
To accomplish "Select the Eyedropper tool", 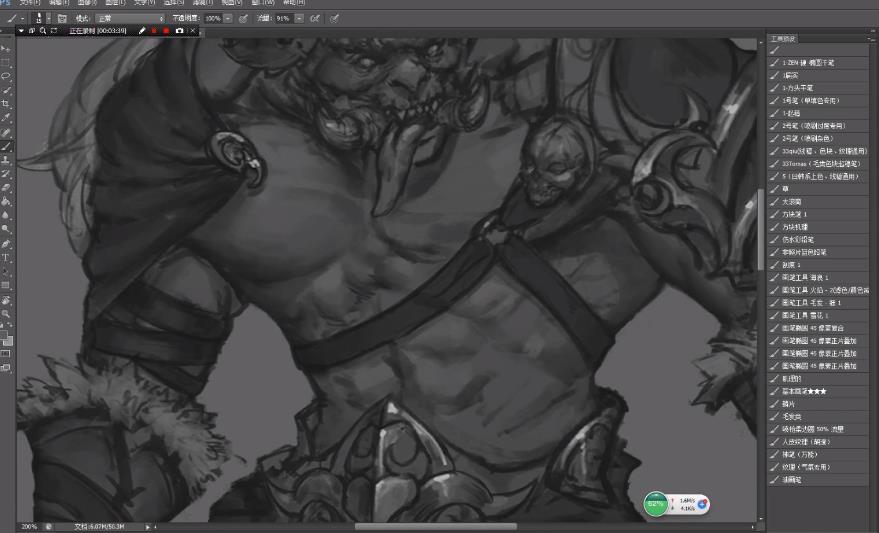I will pyautogui.click(x=6, y=118).
